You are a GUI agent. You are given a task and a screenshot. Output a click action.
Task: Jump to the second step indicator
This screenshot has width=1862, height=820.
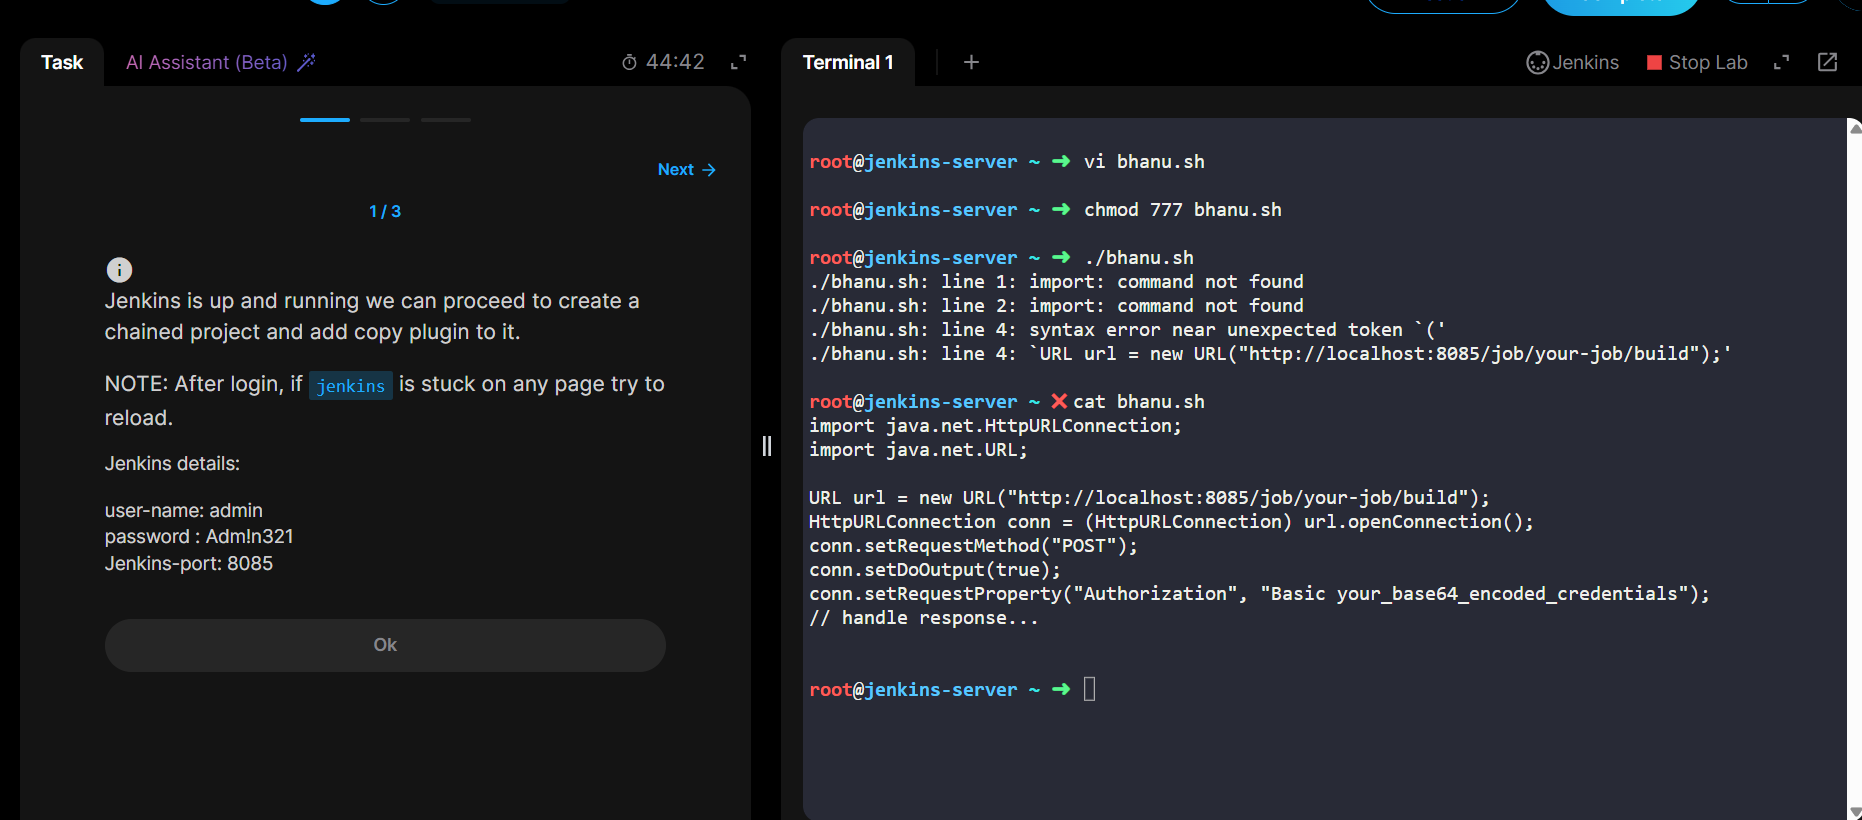point(385,120)
